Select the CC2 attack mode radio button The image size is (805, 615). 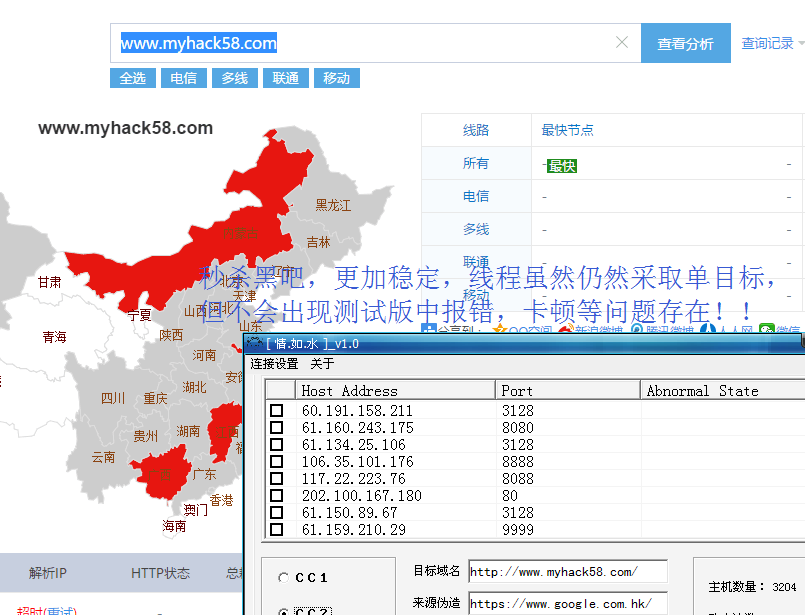click(283, 612)
